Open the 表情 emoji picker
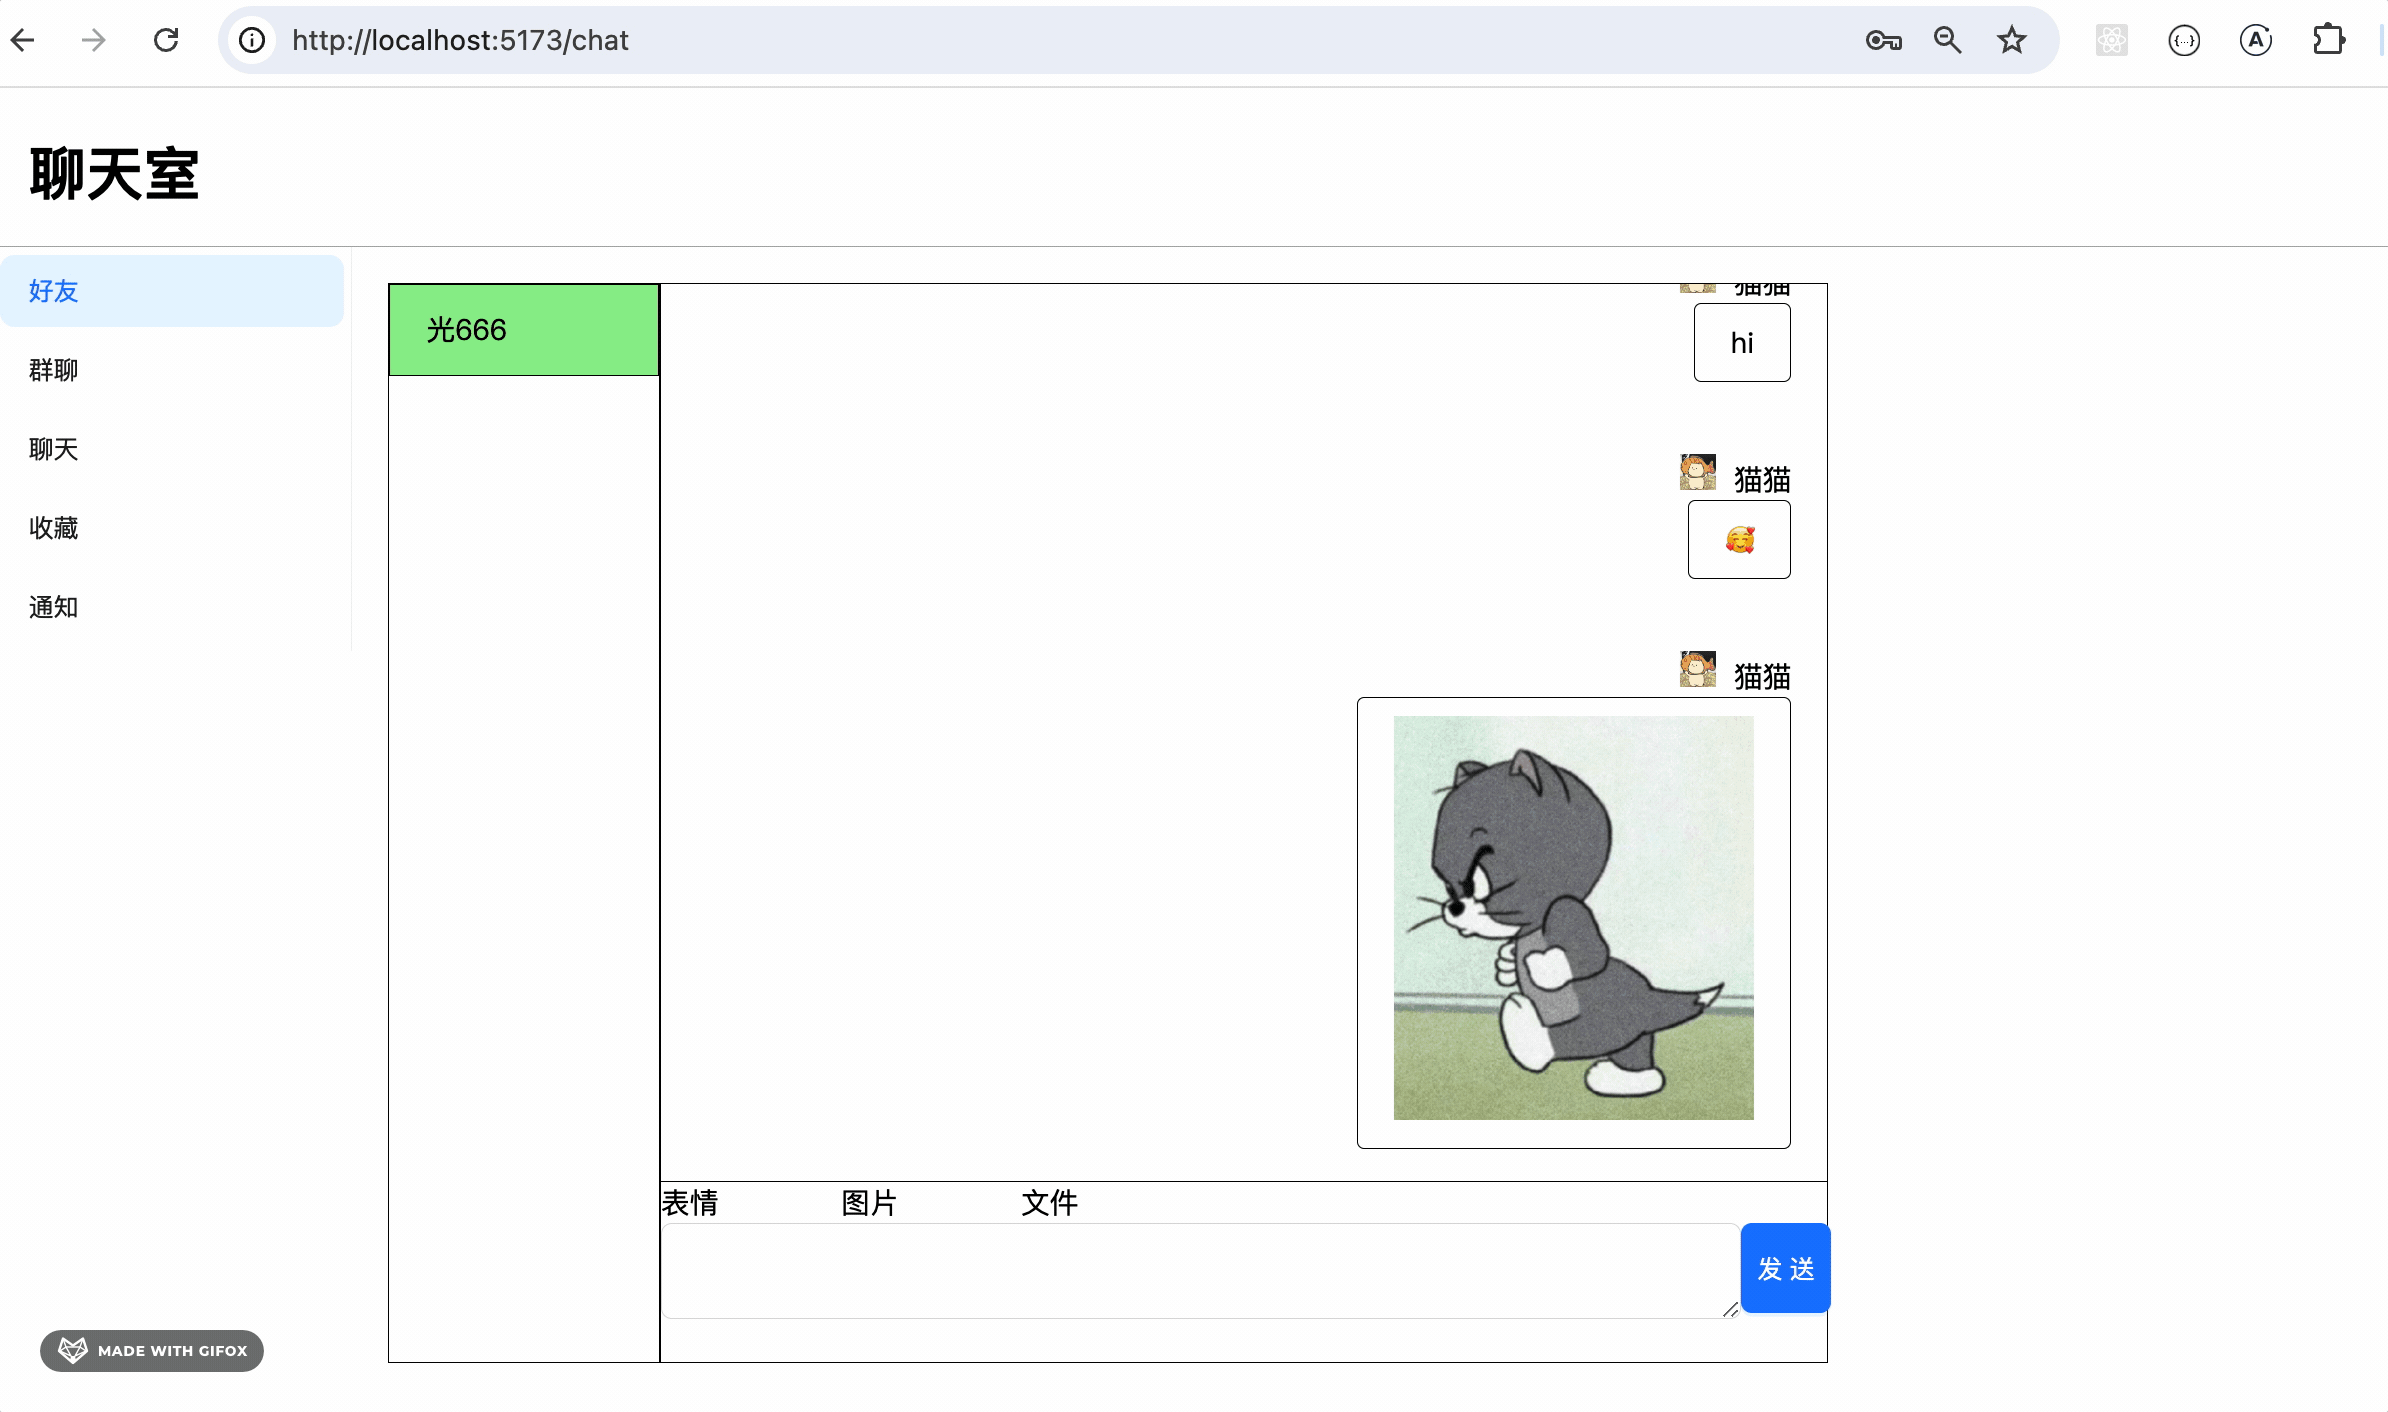This screenshot has width=2388, height=1412. (690, 1203)
